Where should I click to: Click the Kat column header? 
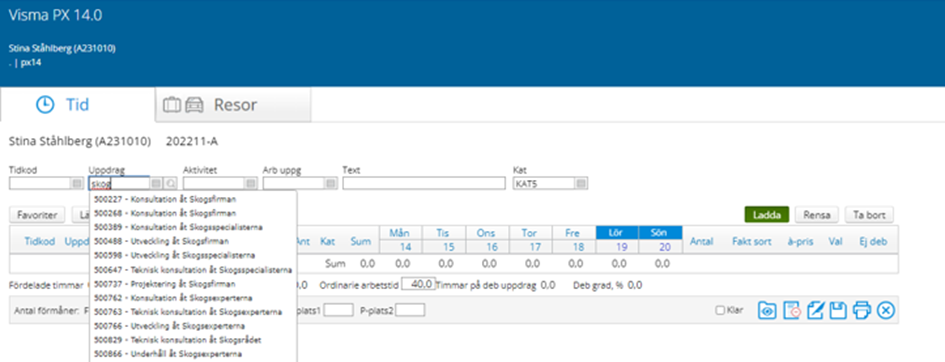coord(328,241)
